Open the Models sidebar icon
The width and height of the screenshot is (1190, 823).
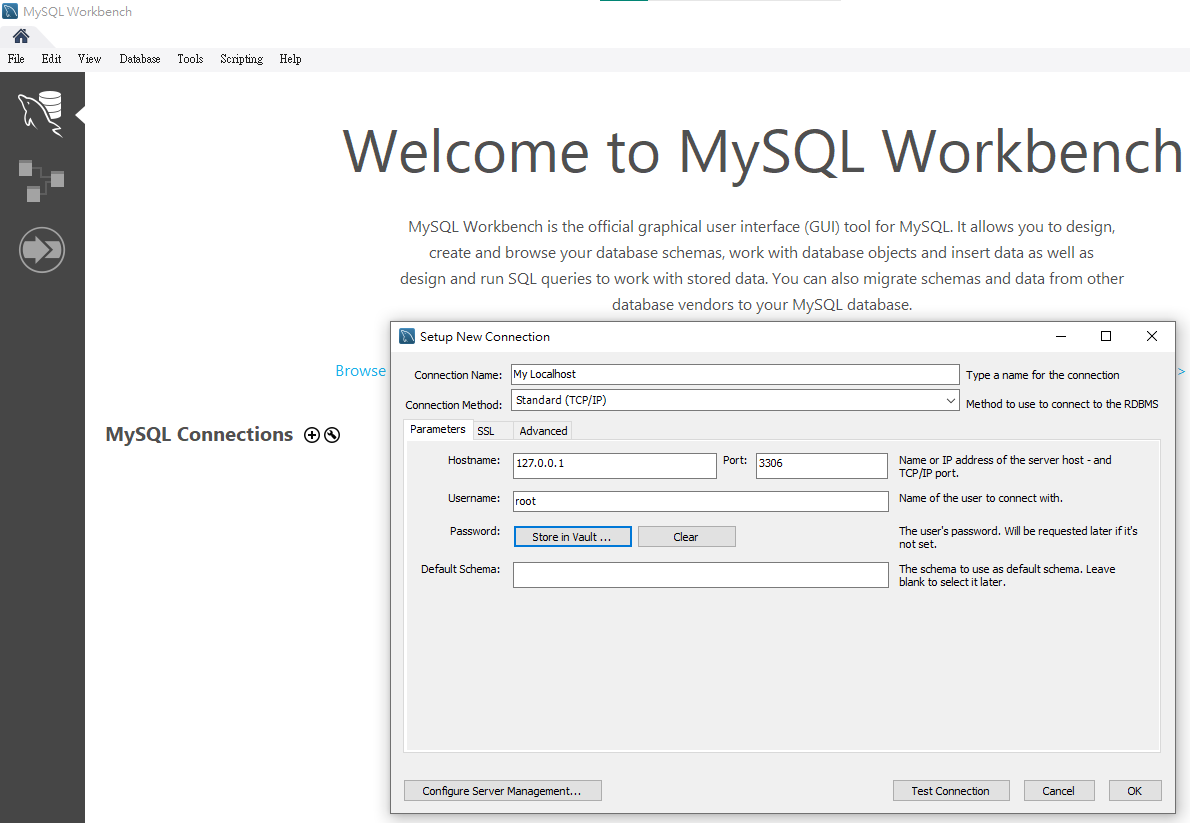tap(41, 181)
